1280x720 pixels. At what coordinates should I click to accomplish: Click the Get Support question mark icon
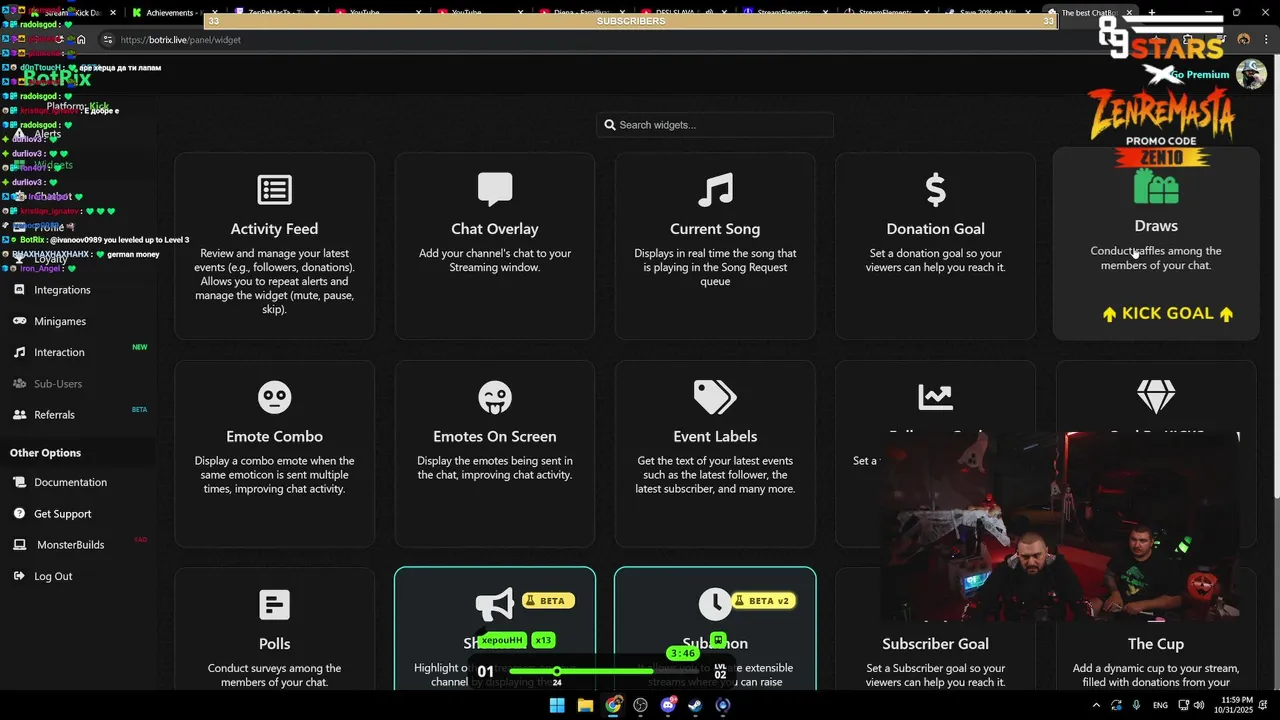tap(19, 514)
